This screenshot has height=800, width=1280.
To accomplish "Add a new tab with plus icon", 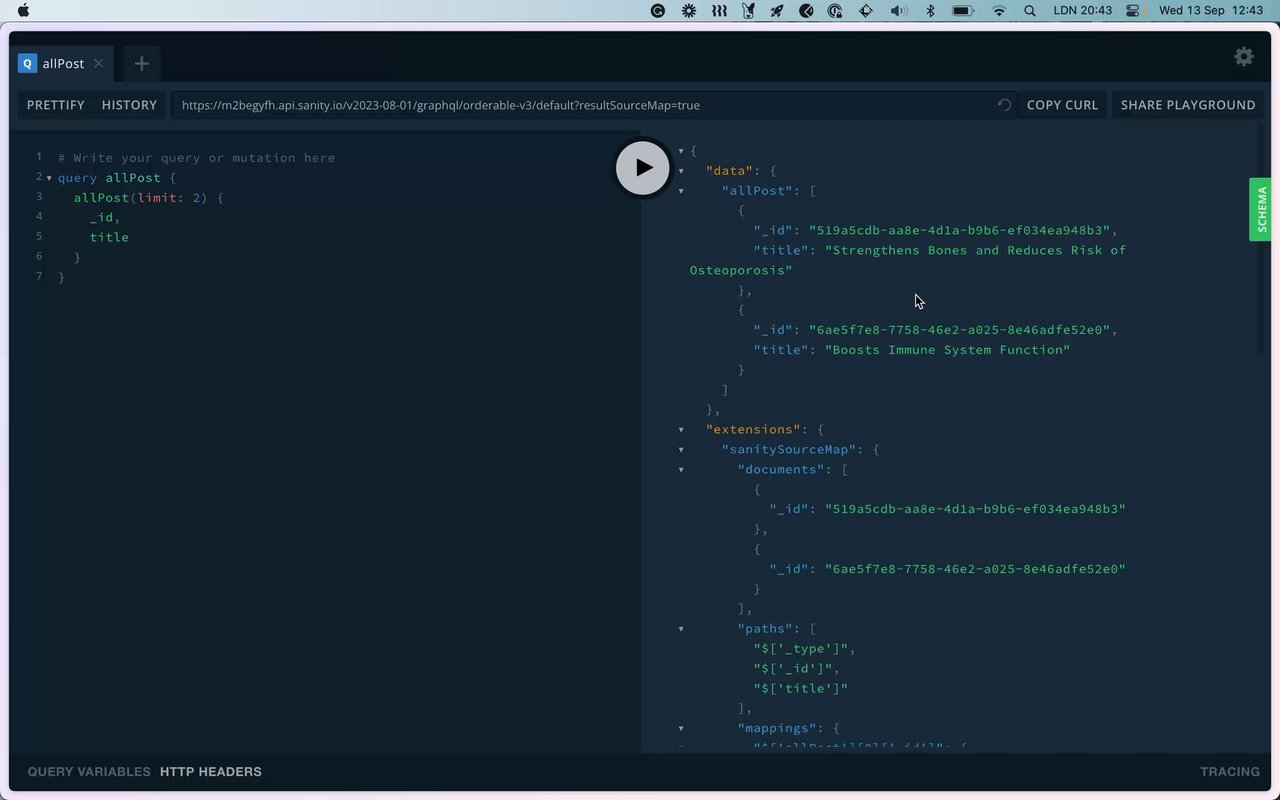I will (141, 64).
